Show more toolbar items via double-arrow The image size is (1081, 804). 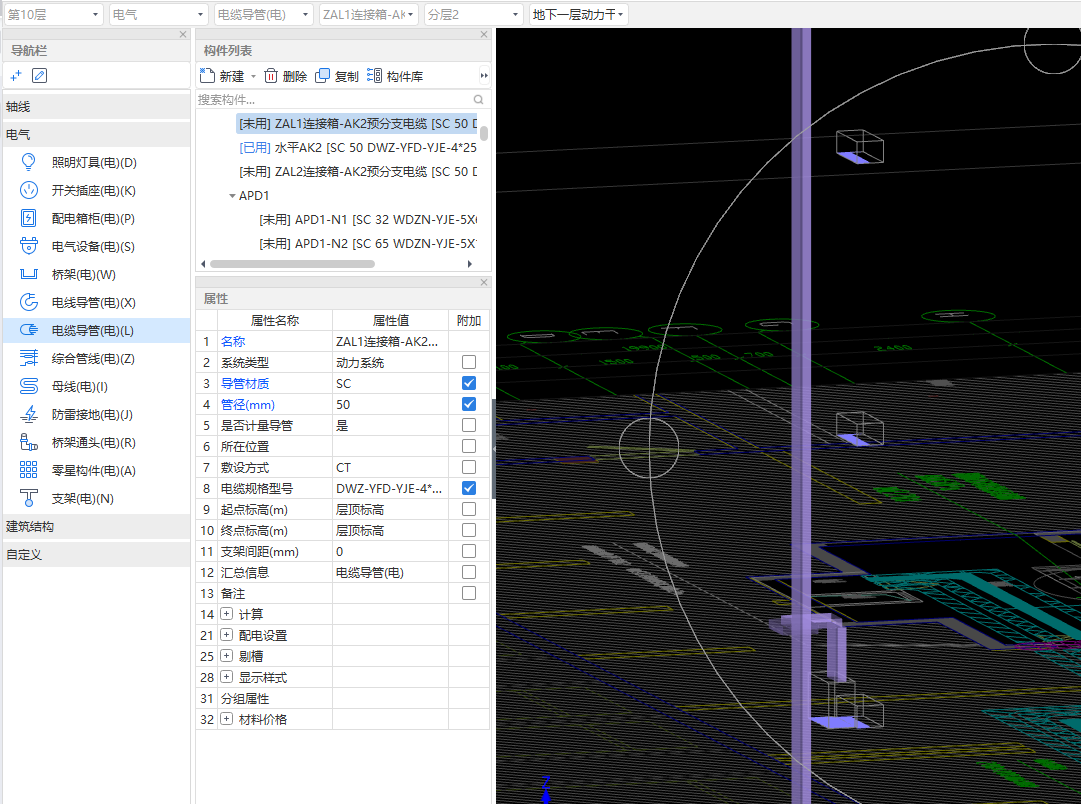(484, 76)
